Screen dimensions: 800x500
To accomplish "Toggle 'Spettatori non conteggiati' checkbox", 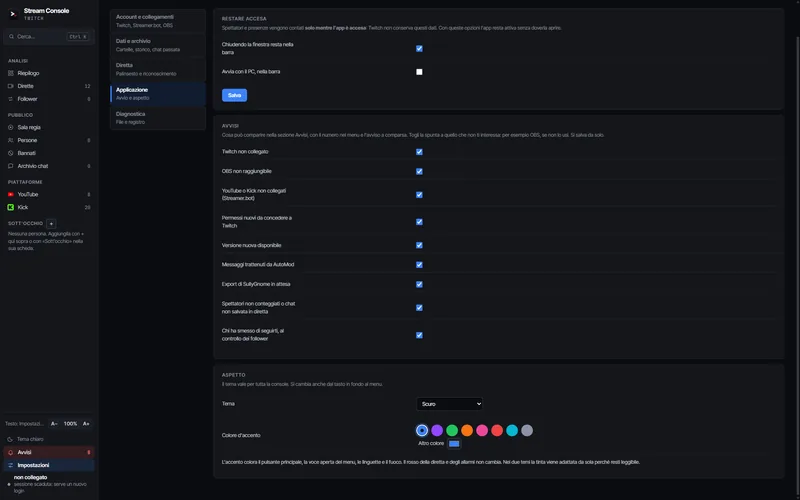I will [419, 308].
